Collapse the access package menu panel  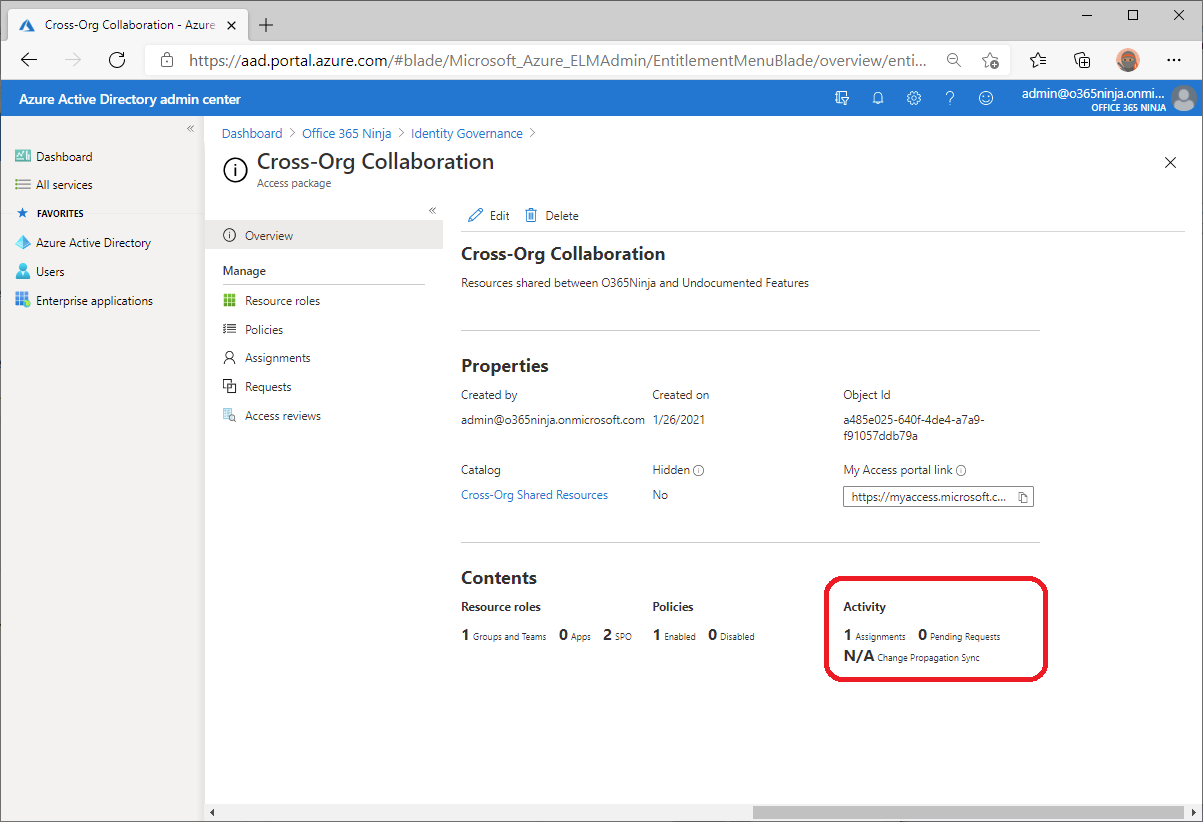point(432,210)
